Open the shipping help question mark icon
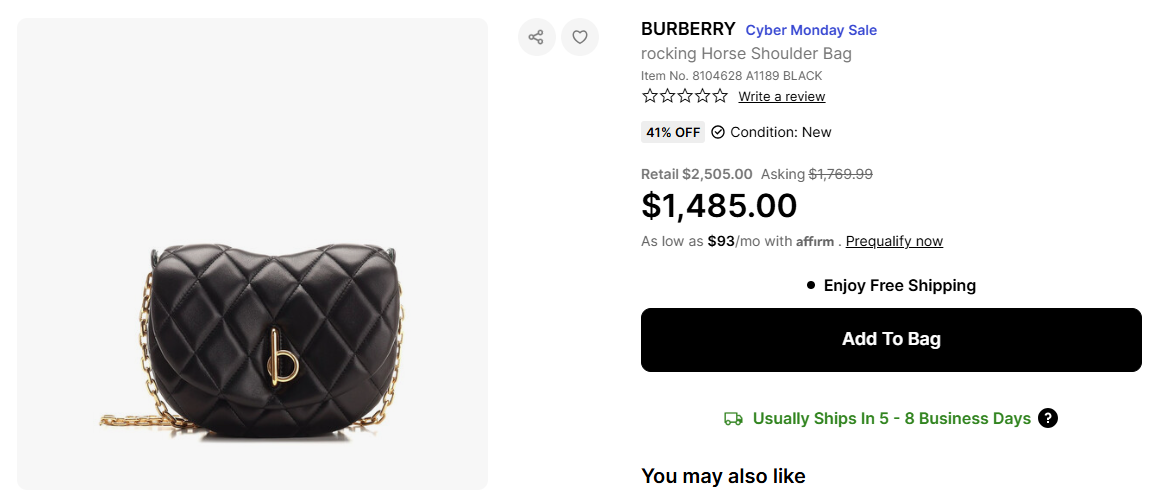The image size is (1154, 500). pos(1048,418)
